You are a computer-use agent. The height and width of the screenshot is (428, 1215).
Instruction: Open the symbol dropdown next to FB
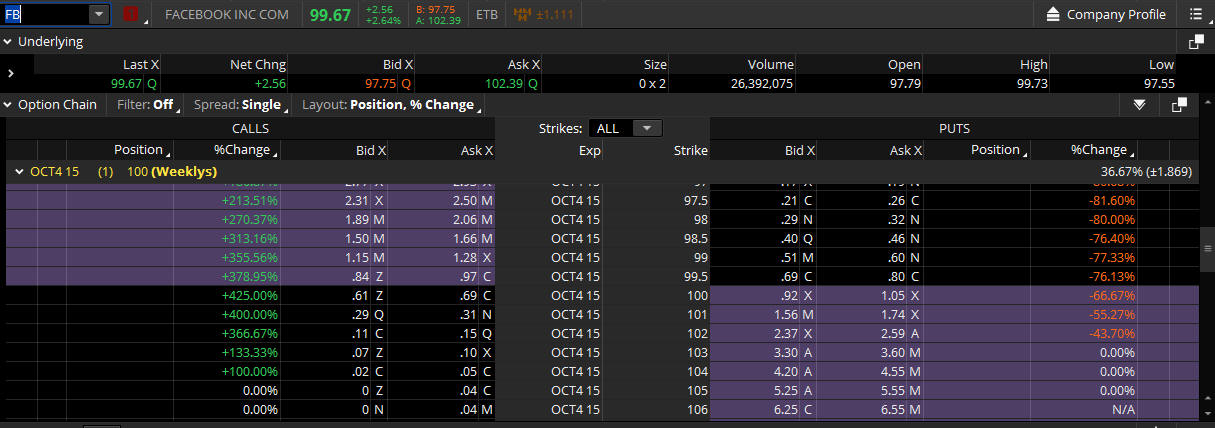pos(98,15)
